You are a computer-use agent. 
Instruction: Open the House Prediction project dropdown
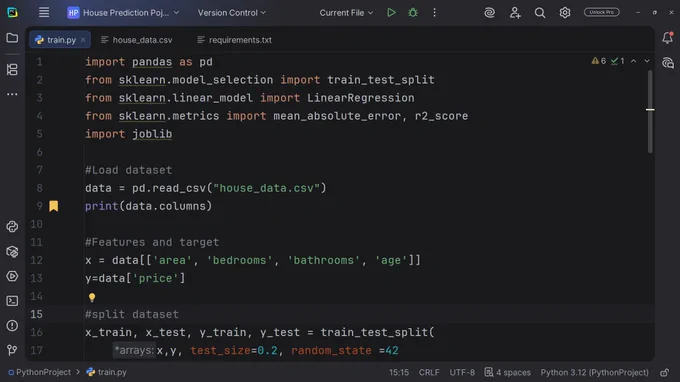click(123, 13)
